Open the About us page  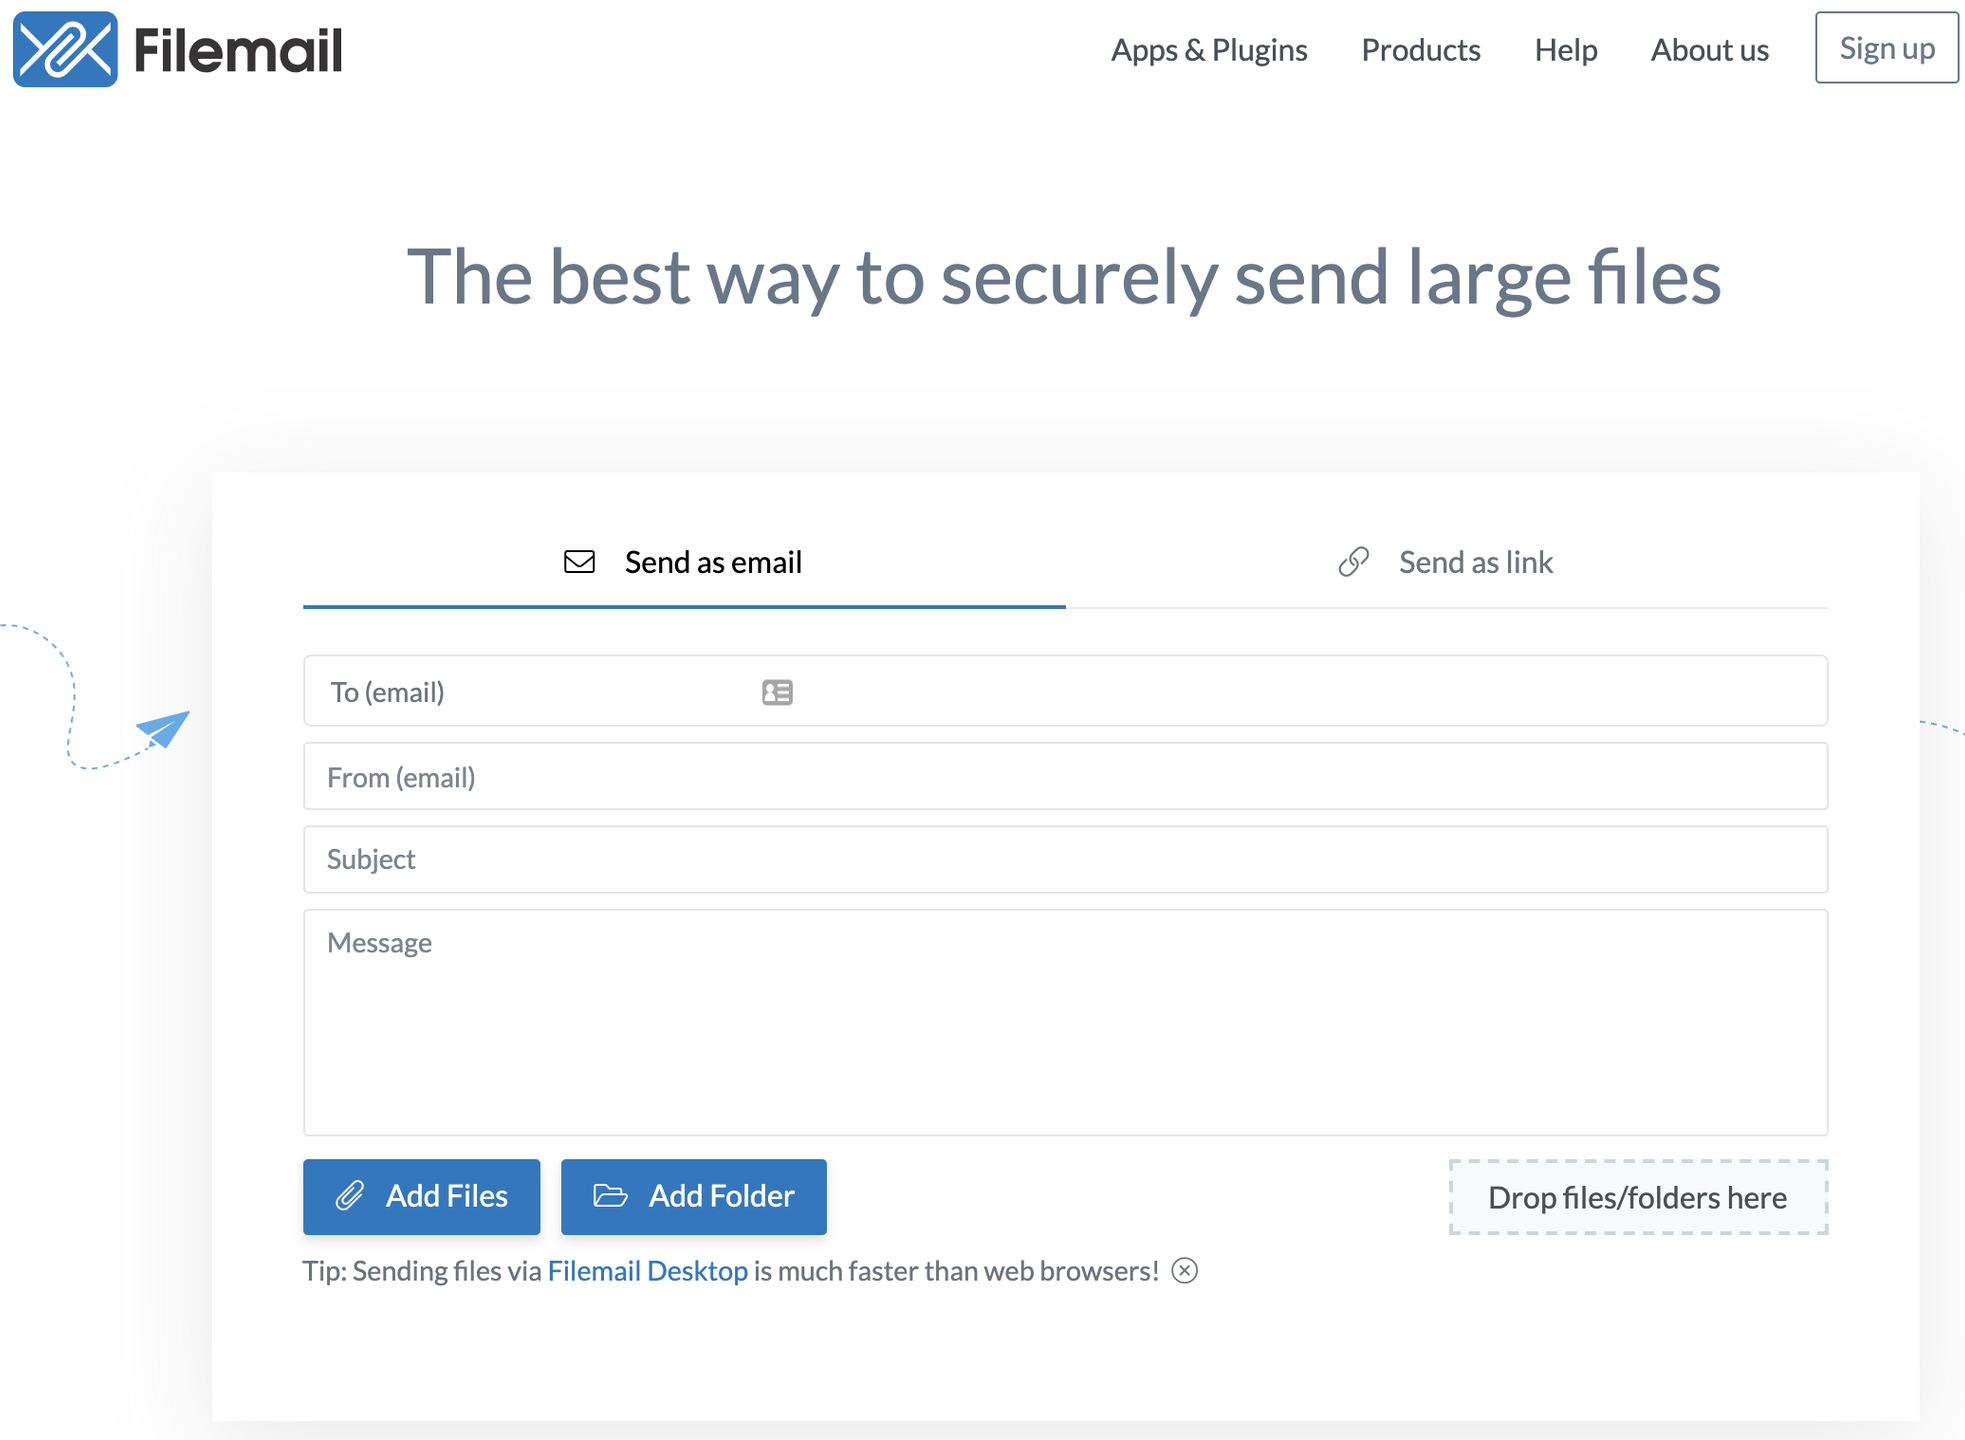click(1709, 50)
